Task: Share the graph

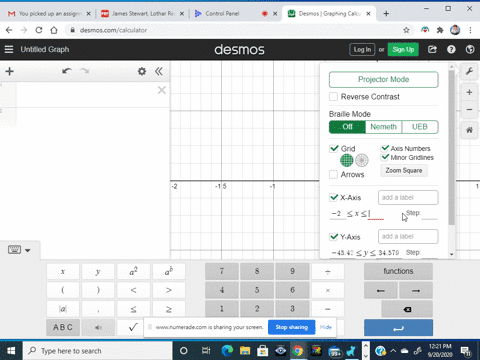Action: tap(432, 49)
